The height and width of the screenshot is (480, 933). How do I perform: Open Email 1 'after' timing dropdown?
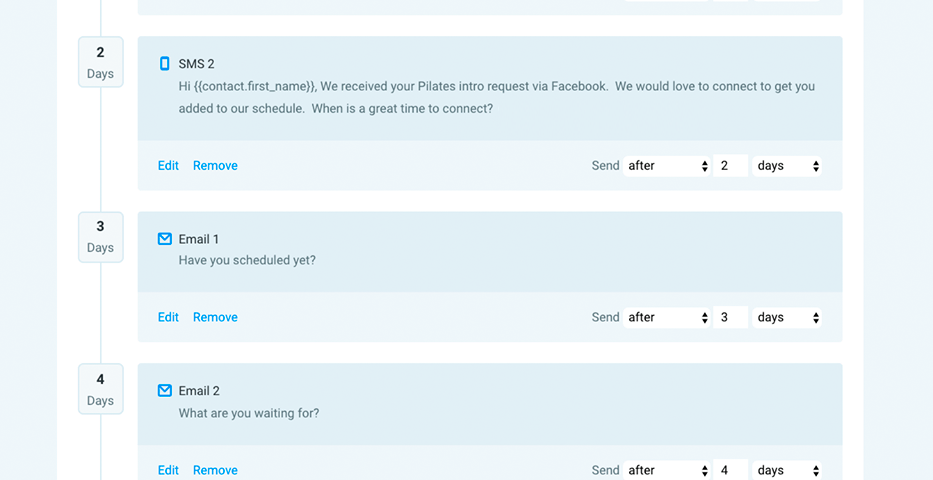668,318
